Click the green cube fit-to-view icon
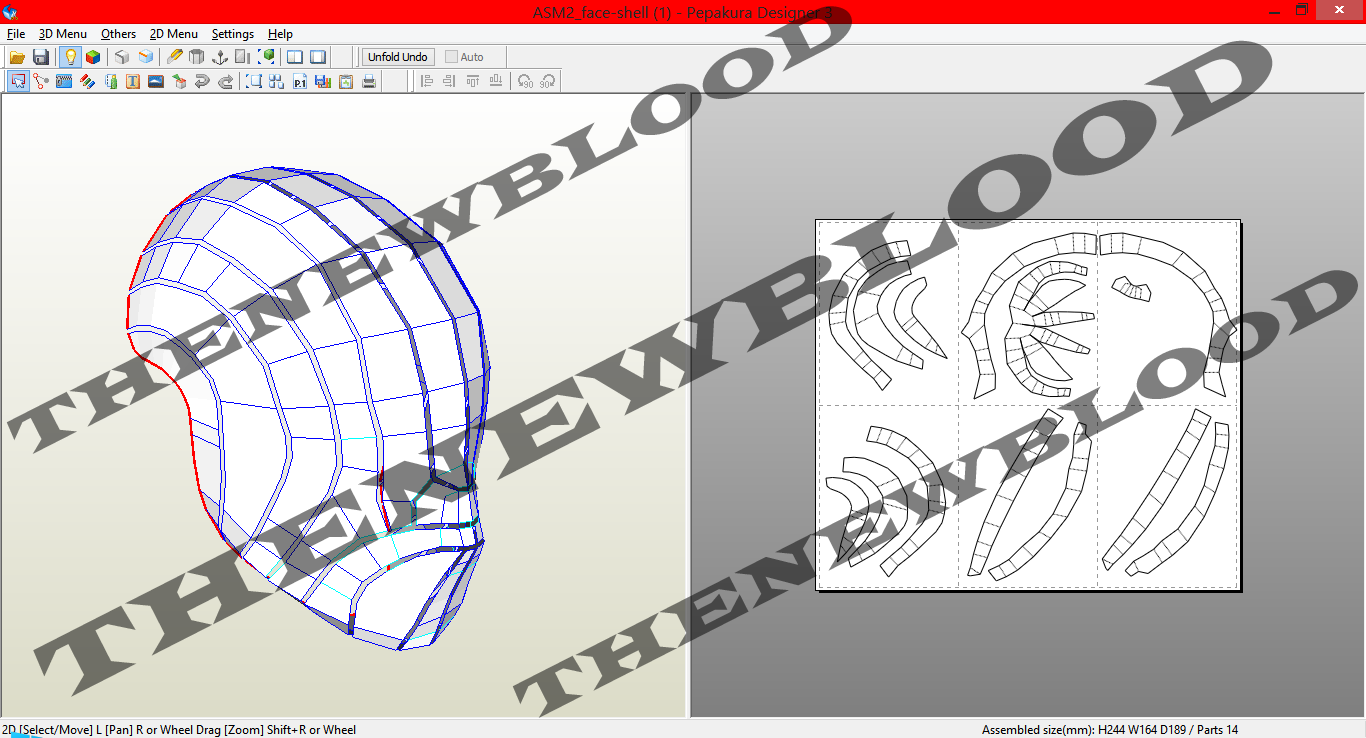Viewport: 1366px width, 738px height. 266,57
